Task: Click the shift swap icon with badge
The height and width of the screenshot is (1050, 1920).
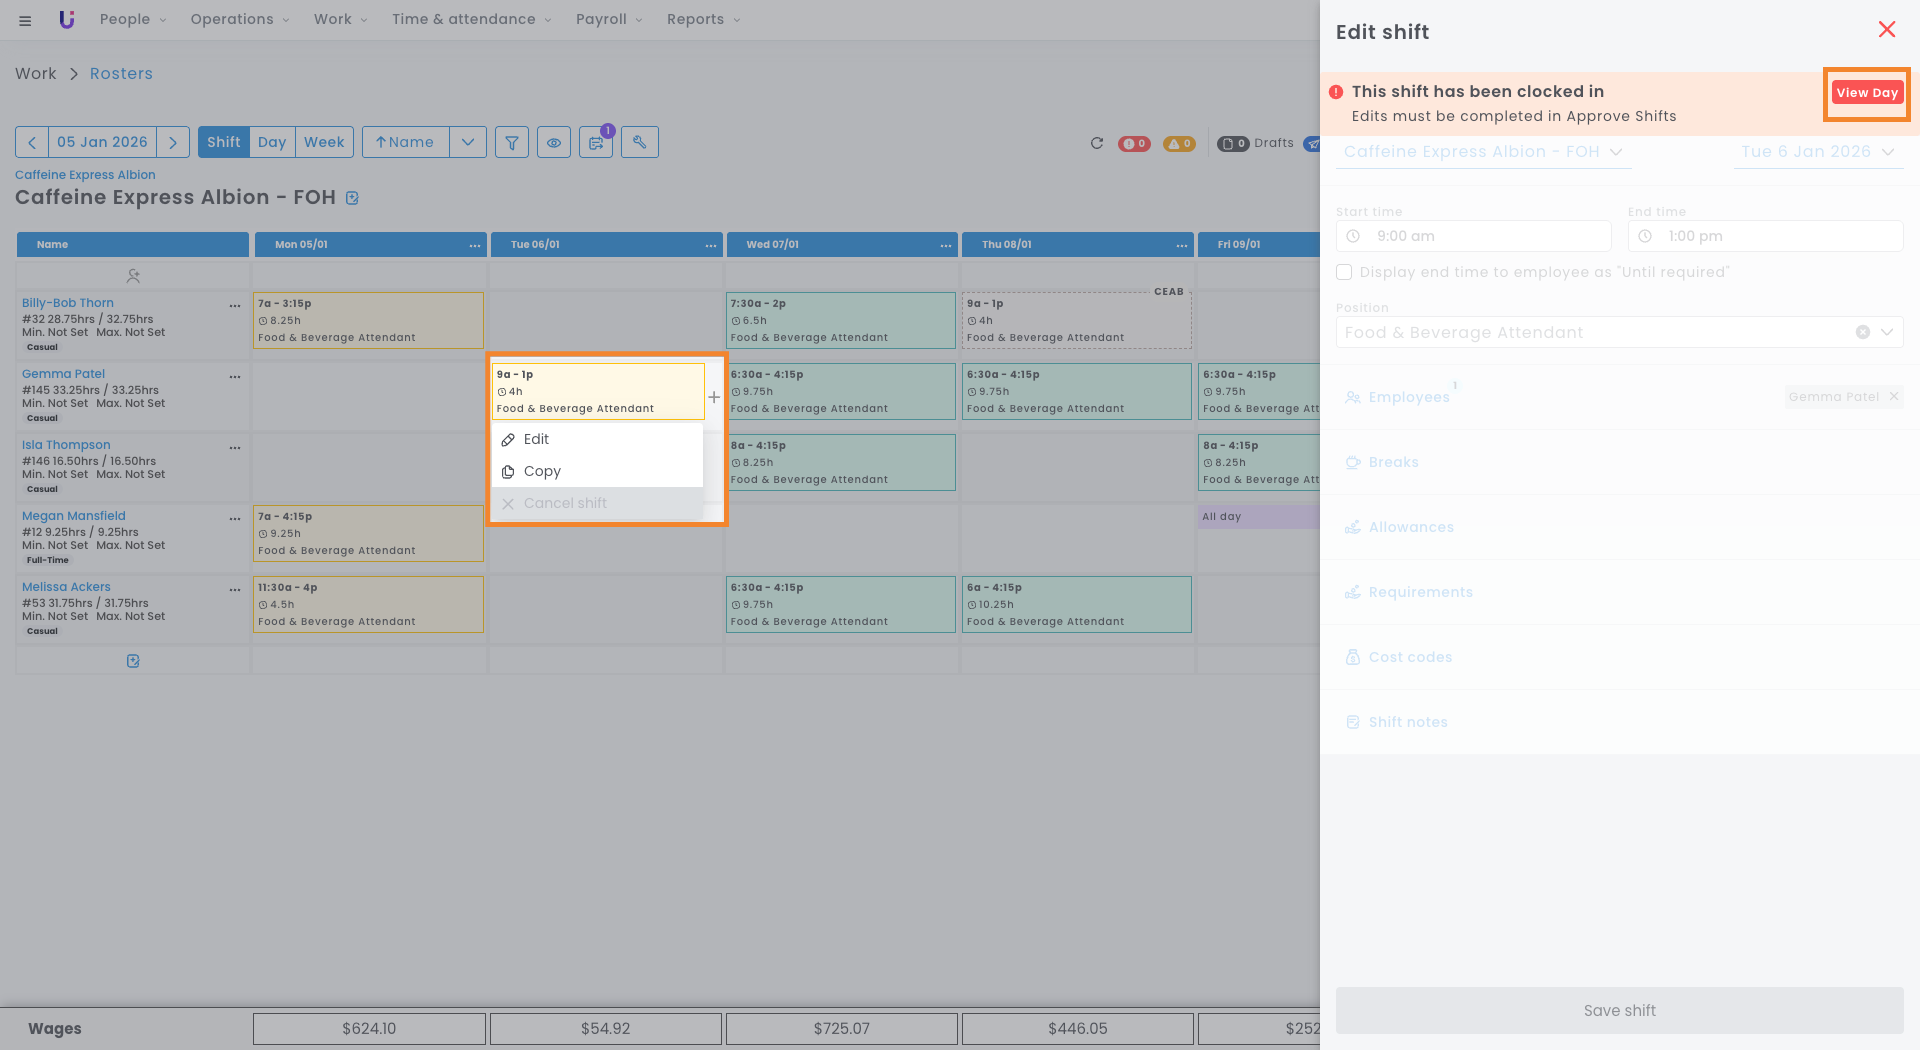Action: click(x=597, y=143)
